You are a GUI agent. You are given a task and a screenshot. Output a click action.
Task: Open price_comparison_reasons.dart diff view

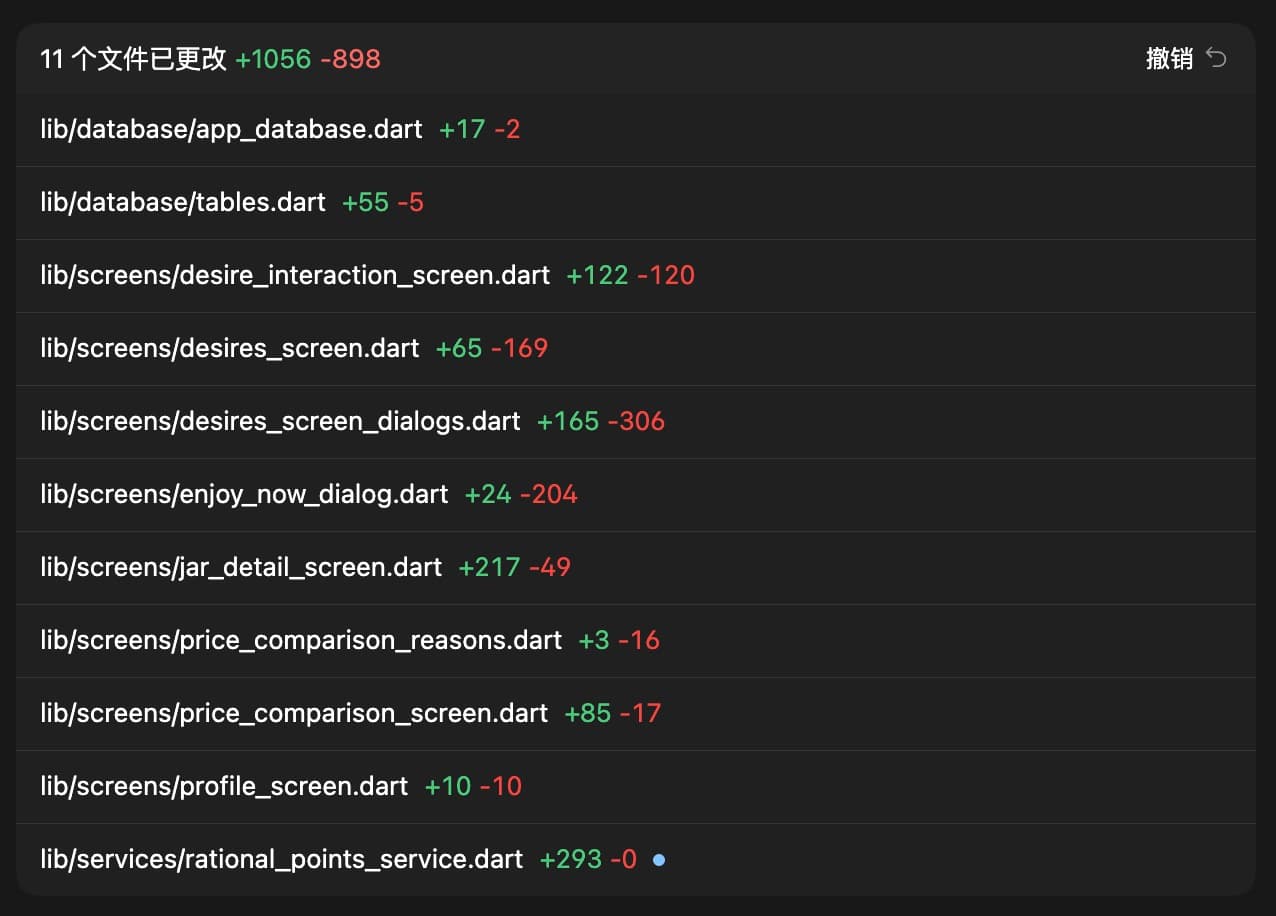coord(300,640)
